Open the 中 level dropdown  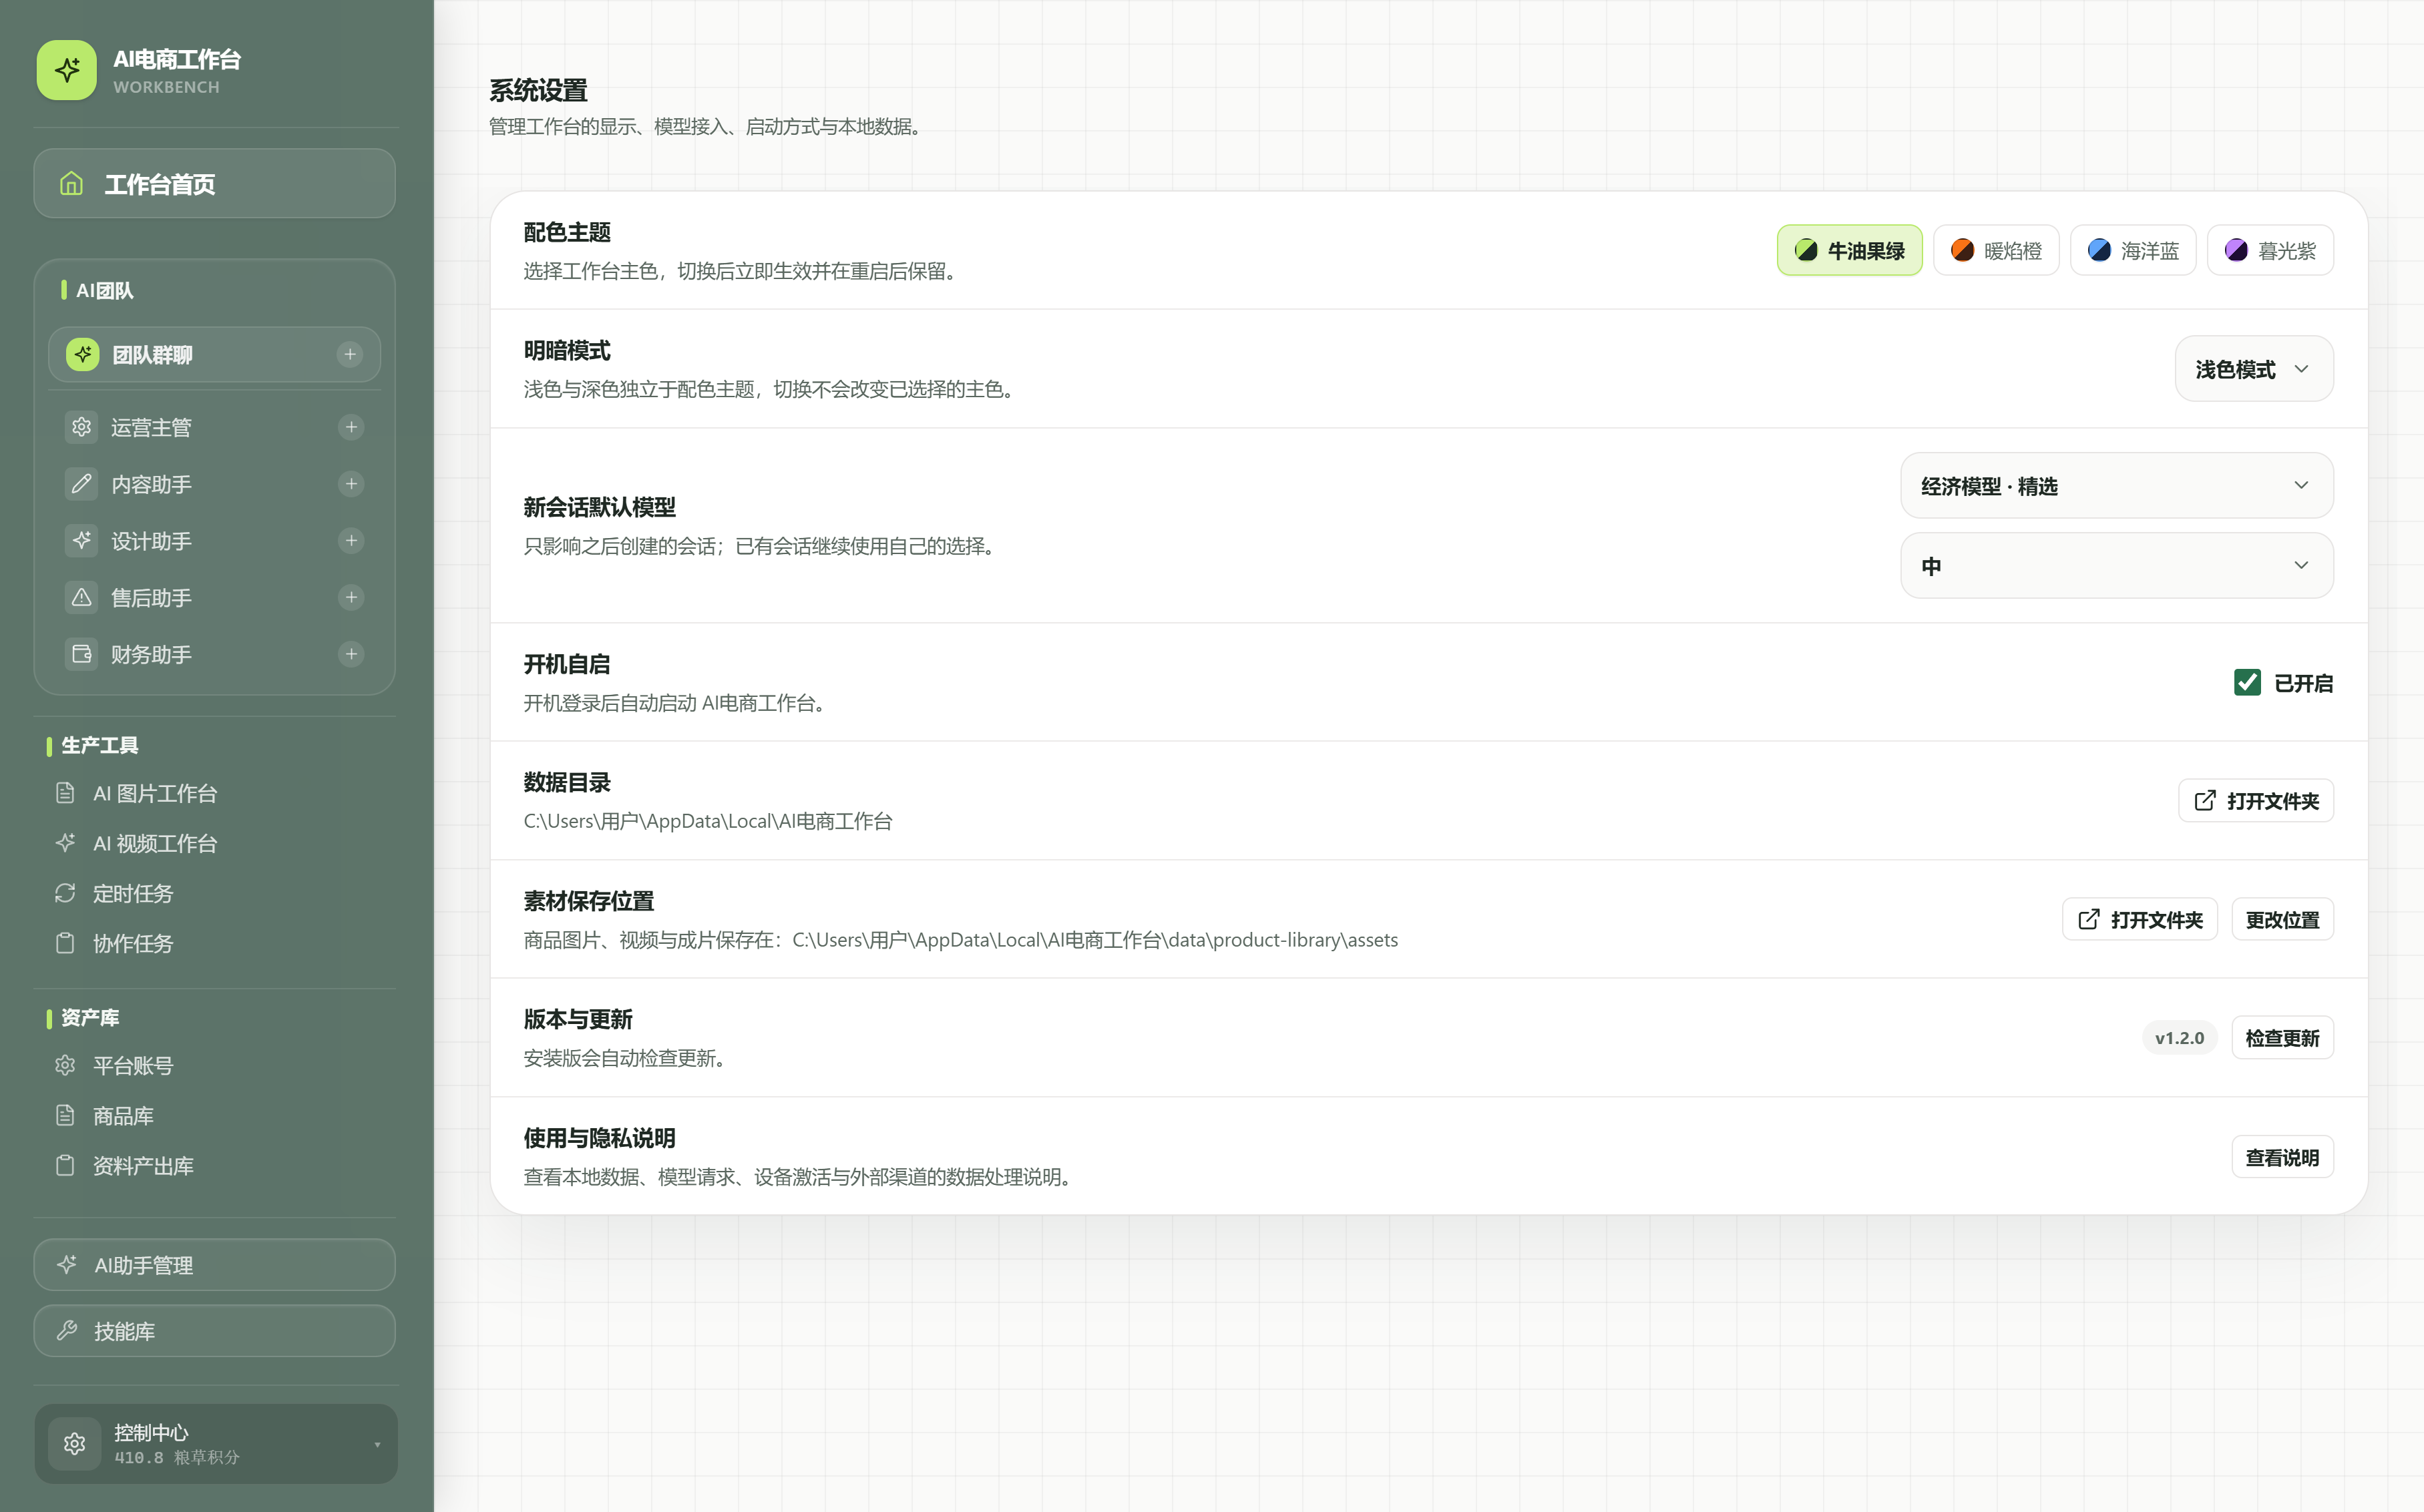2117,566
